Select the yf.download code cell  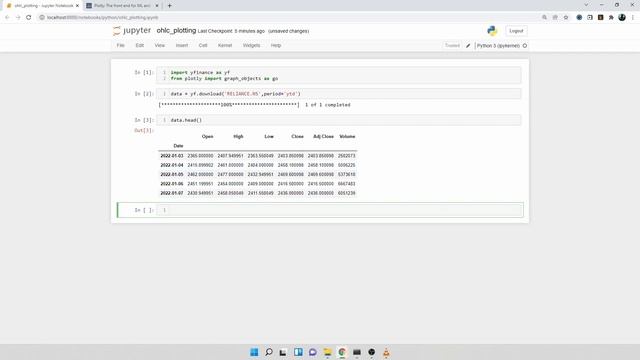pos(340,93)
